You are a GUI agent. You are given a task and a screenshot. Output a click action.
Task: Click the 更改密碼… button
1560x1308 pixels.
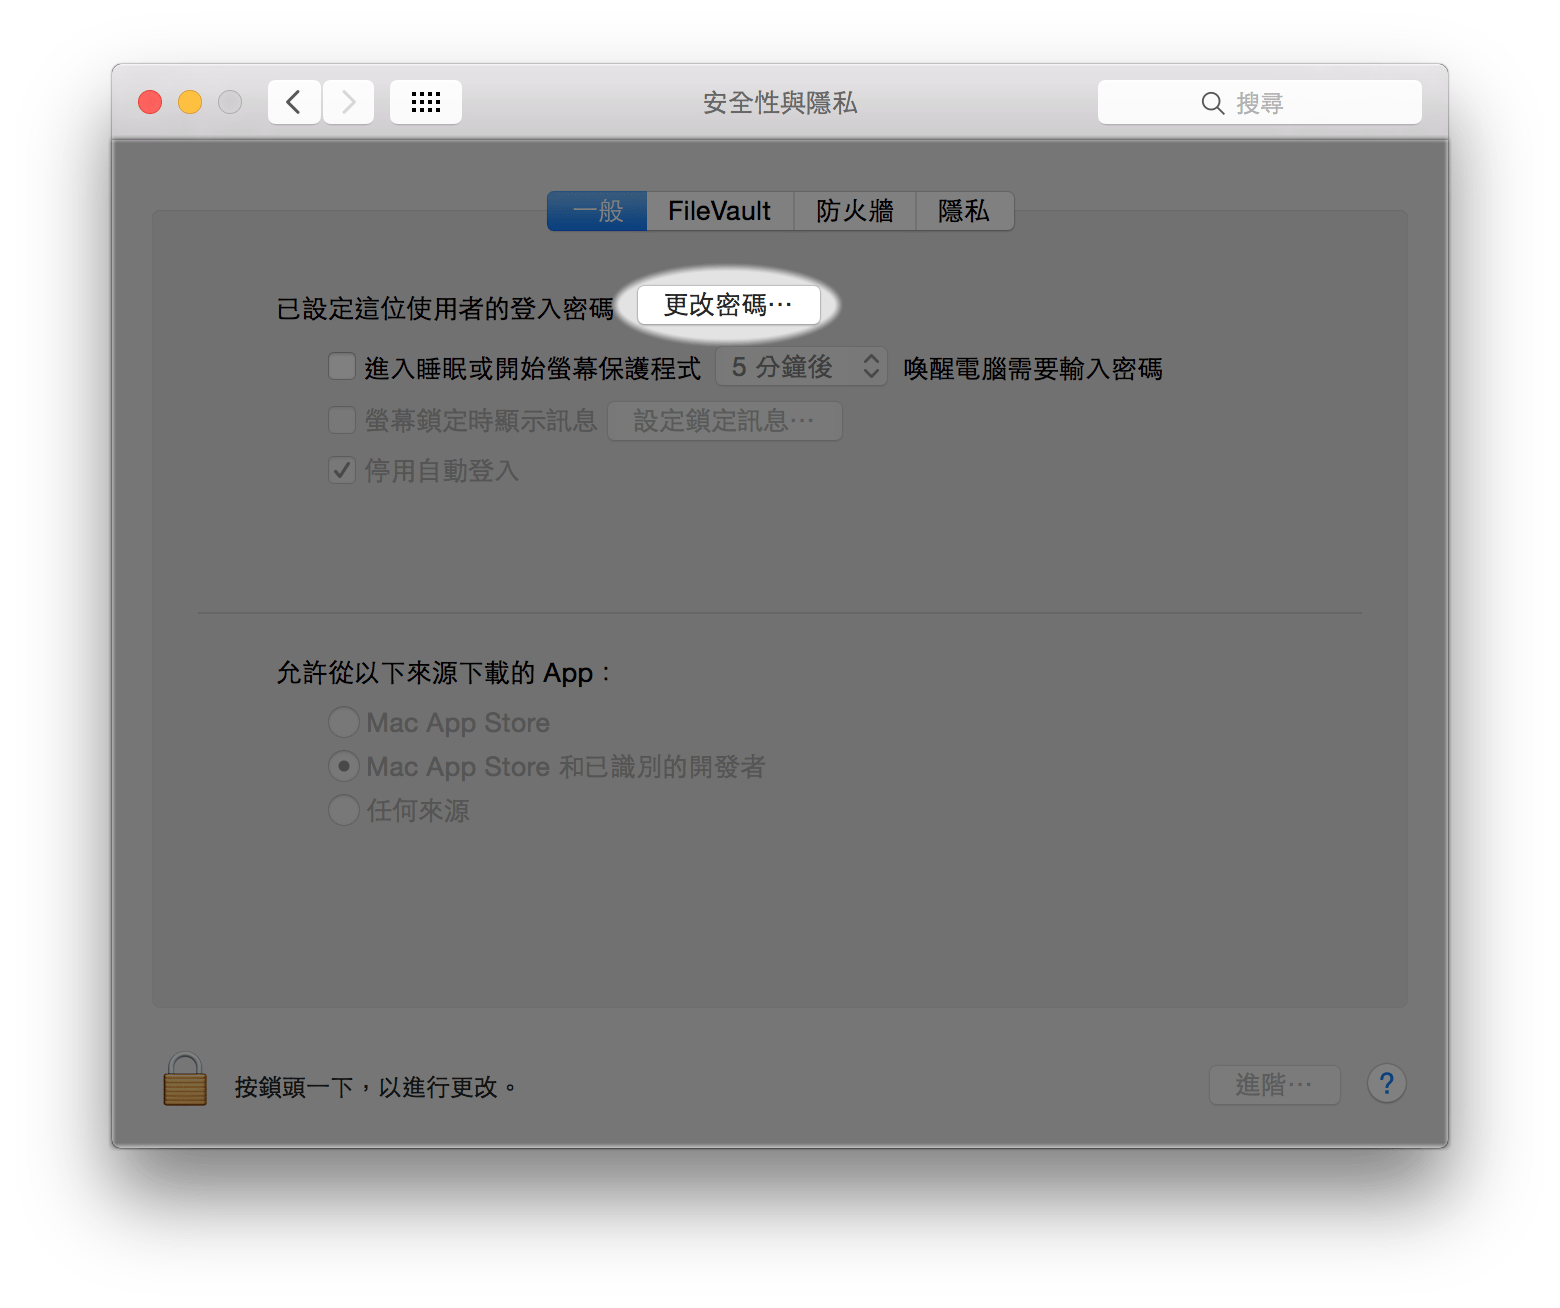pos(729,305)
